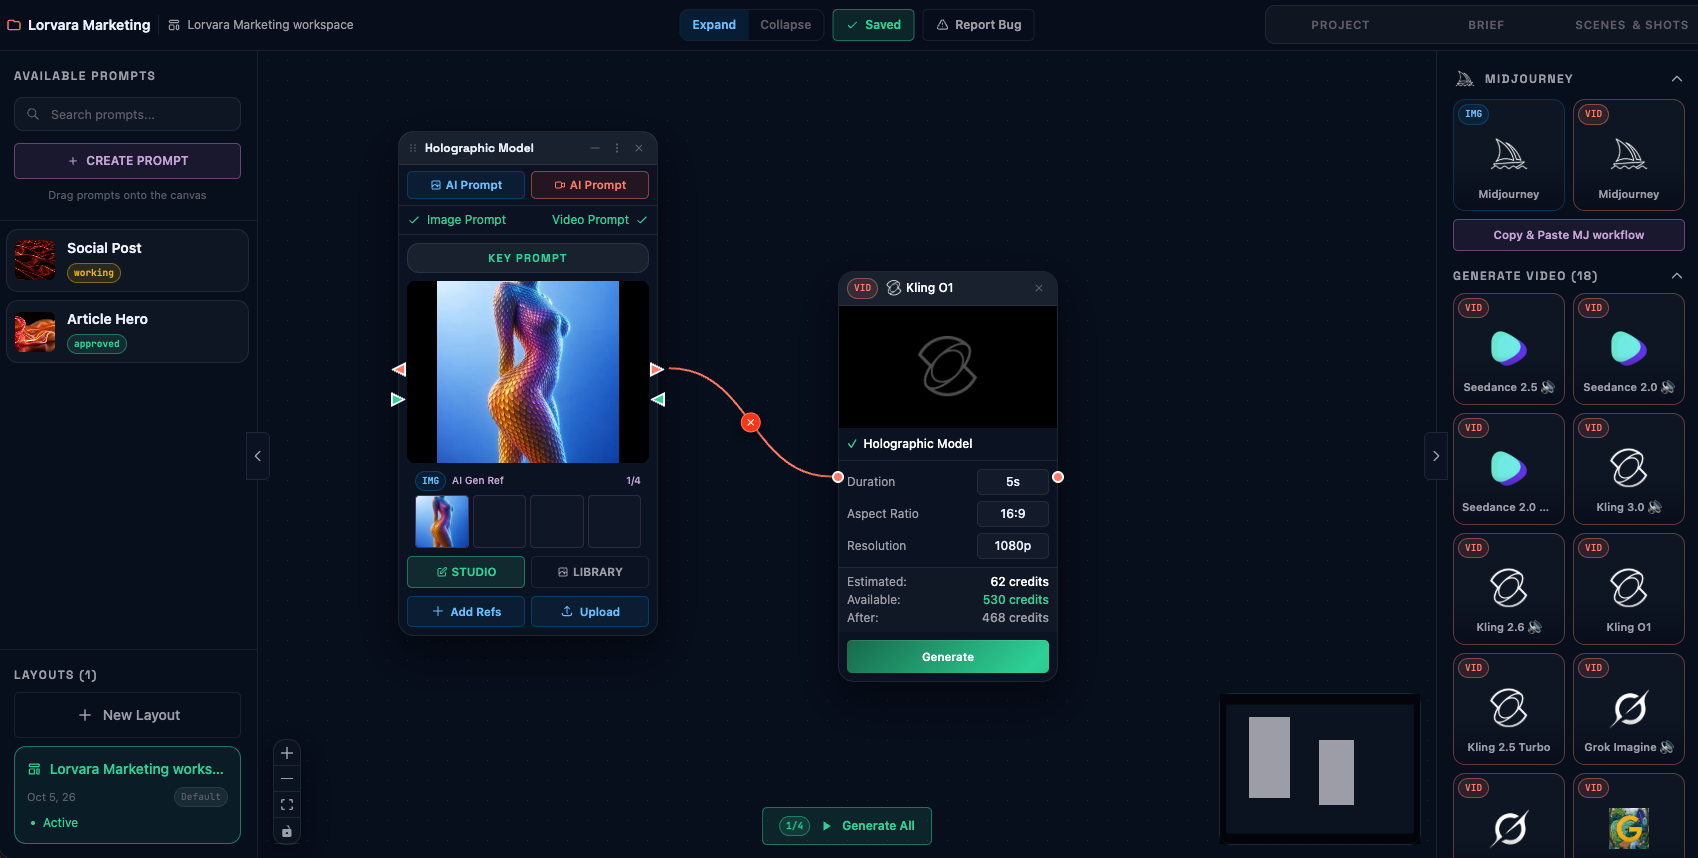Click the Midjourney video model card
This screenshot has height=858, width=1698.
[x=1628, y=154]
